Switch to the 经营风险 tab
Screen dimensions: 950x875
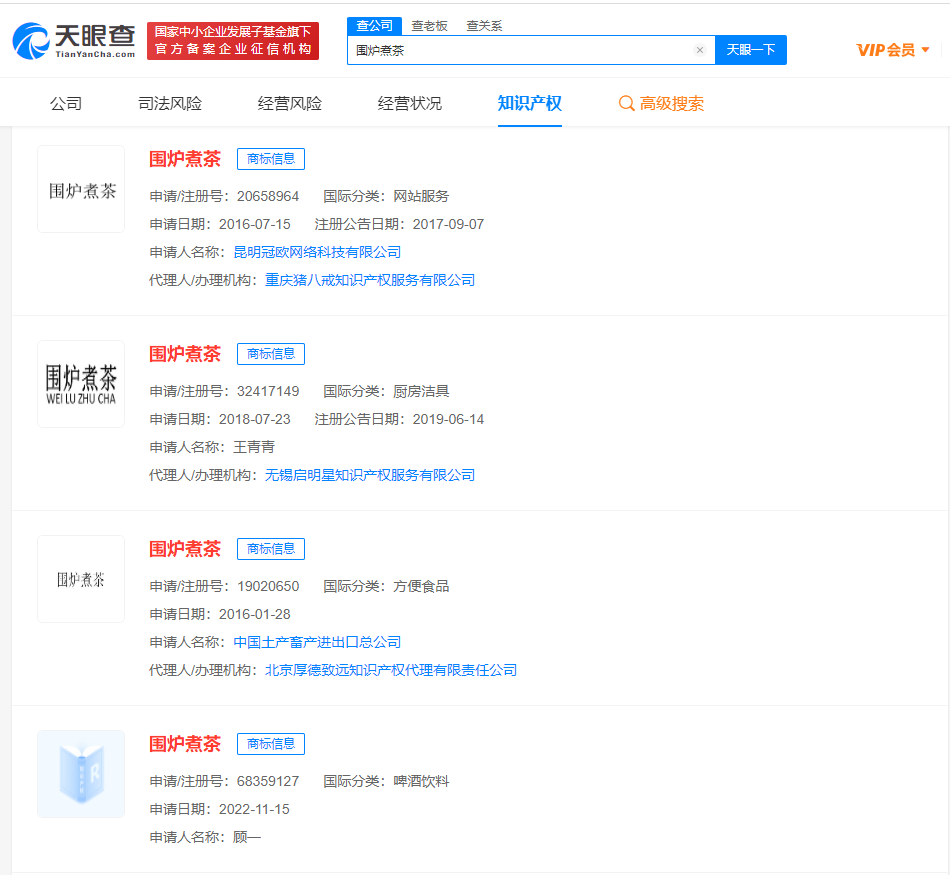point(290,104)
